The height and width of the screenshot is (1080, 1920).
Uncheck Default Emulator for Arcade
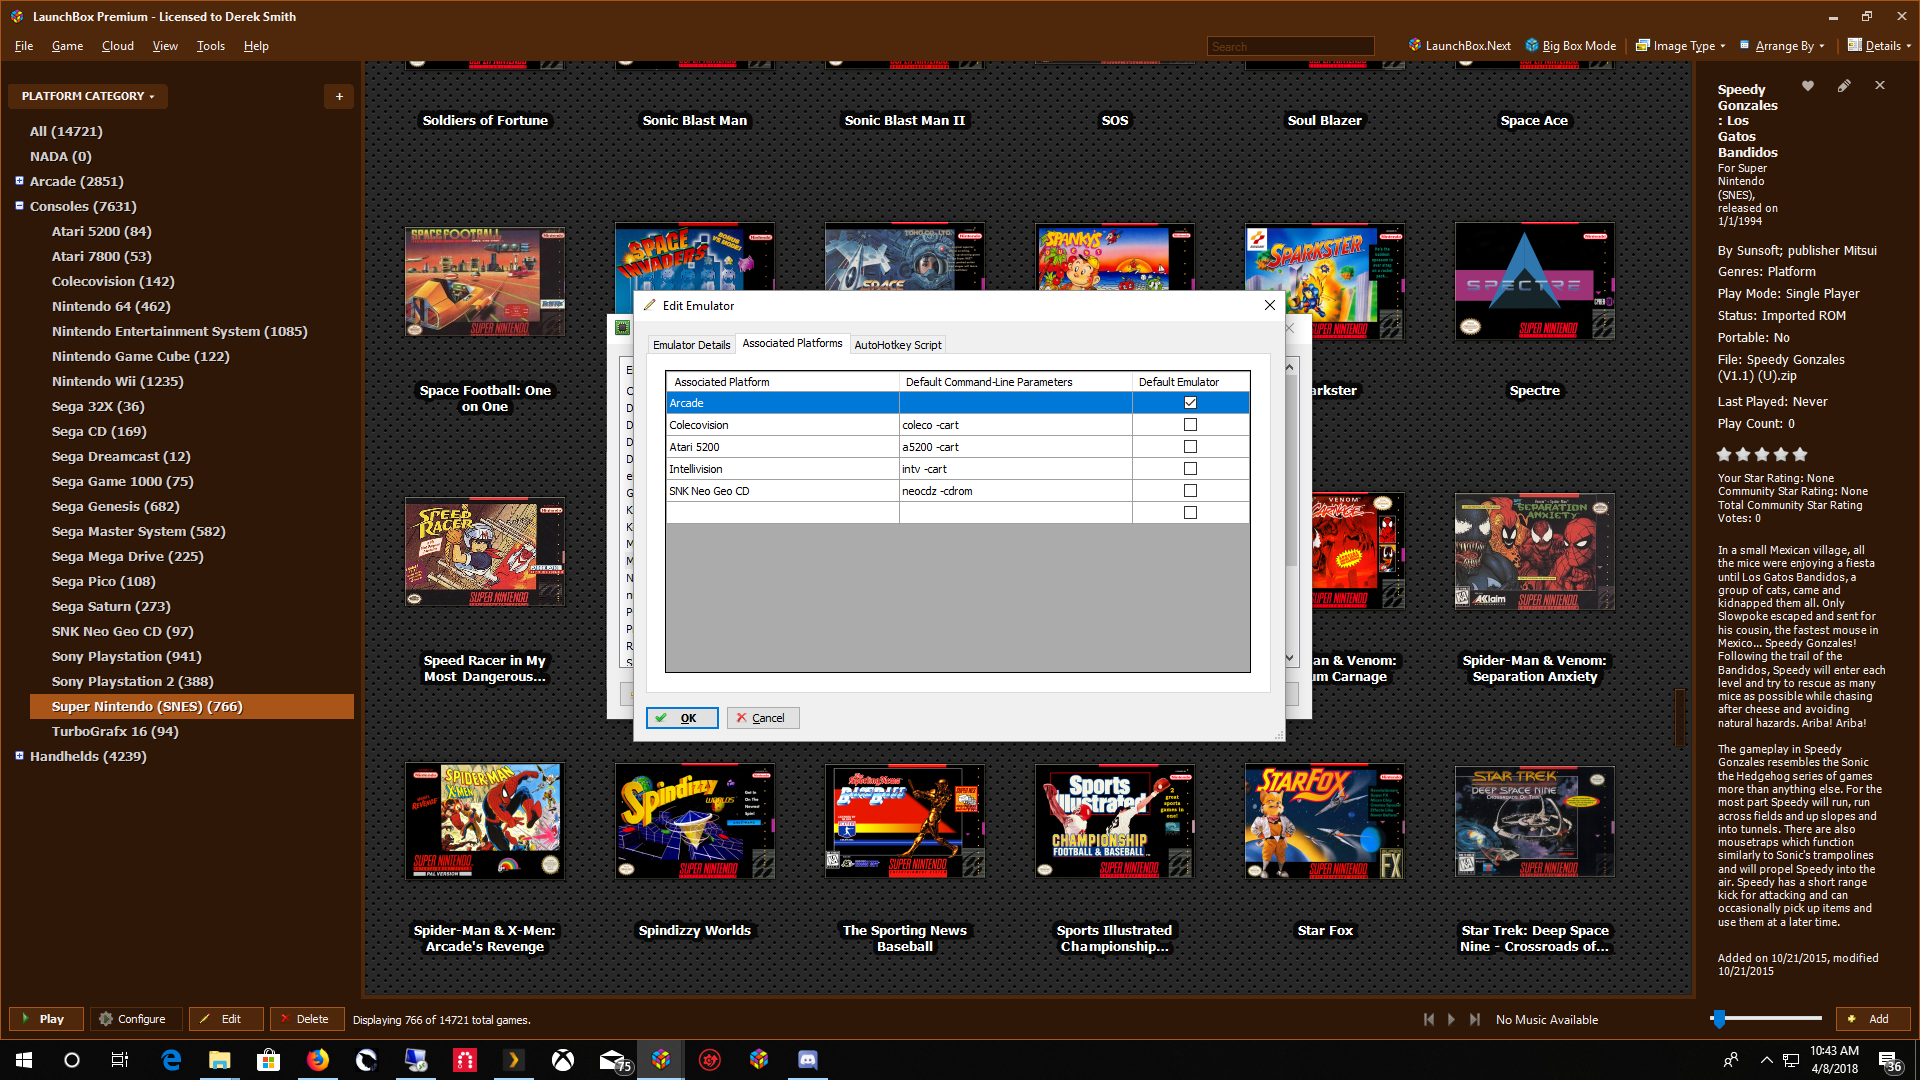coord(1190,403)
